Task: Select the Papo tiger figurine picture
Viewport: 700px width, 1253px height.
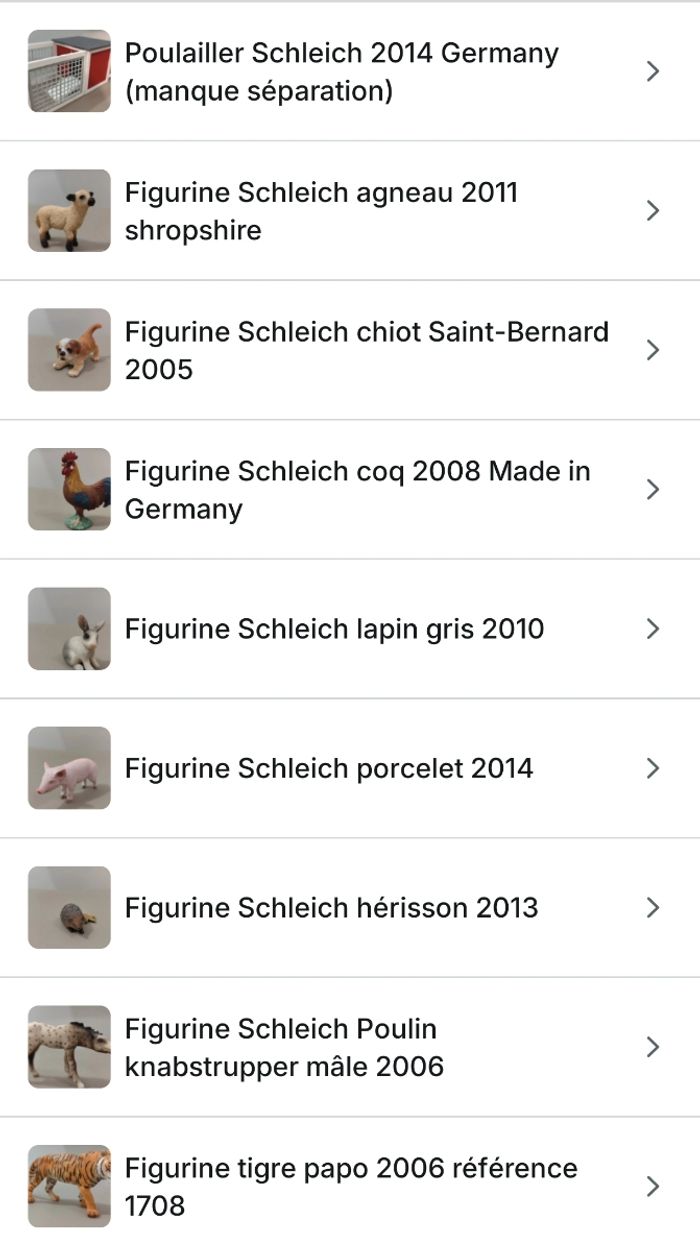Action: point(69,1186)
